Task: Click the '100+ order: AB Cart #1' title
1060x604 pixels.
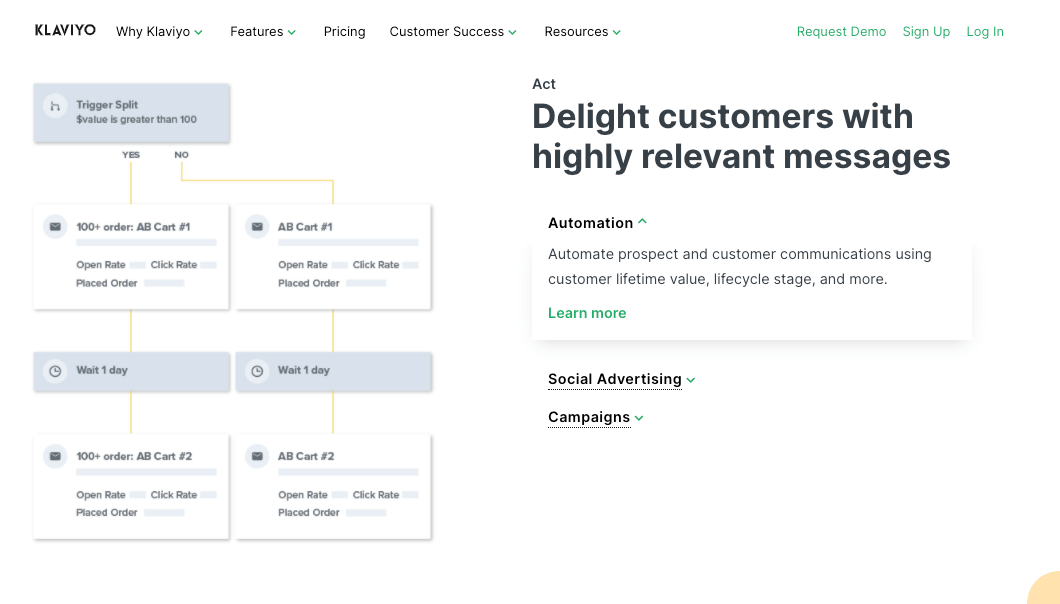Action: tap(133, 227)
